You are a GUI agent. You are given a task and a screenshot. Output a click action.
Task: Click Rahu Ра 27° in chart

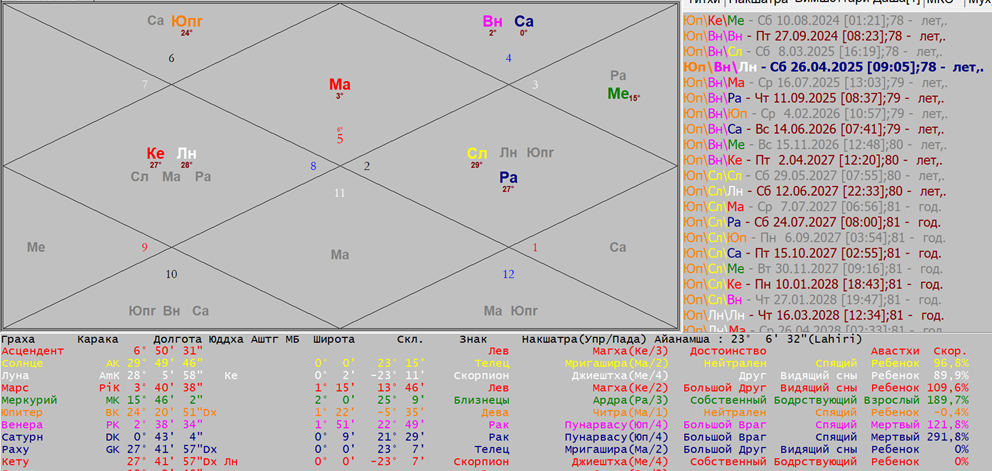508,181
